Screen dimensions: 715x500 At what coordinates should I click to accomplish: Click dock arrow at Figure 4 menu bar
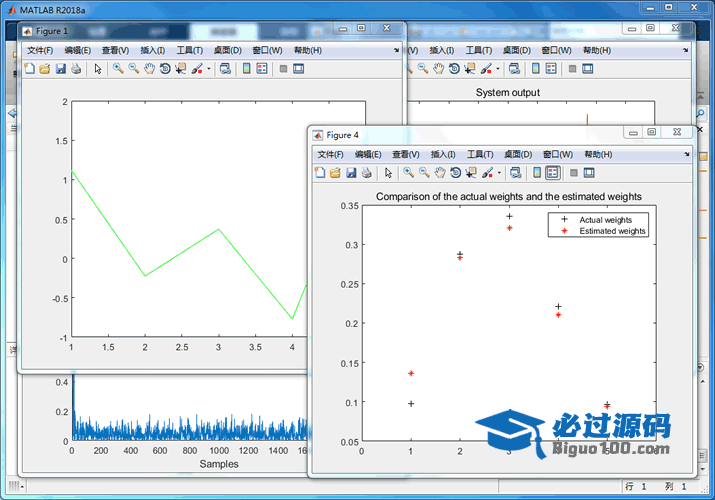(x=685, y=155)
